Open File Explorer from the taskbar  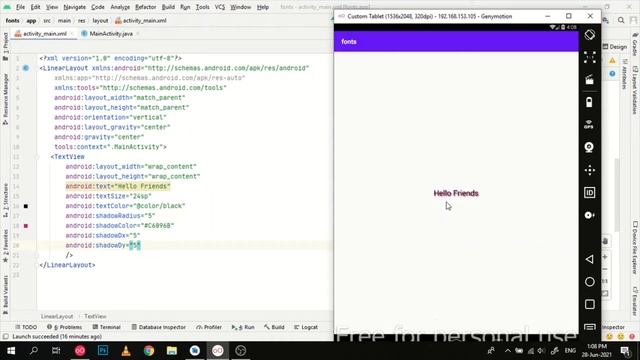tap(172, 351)
